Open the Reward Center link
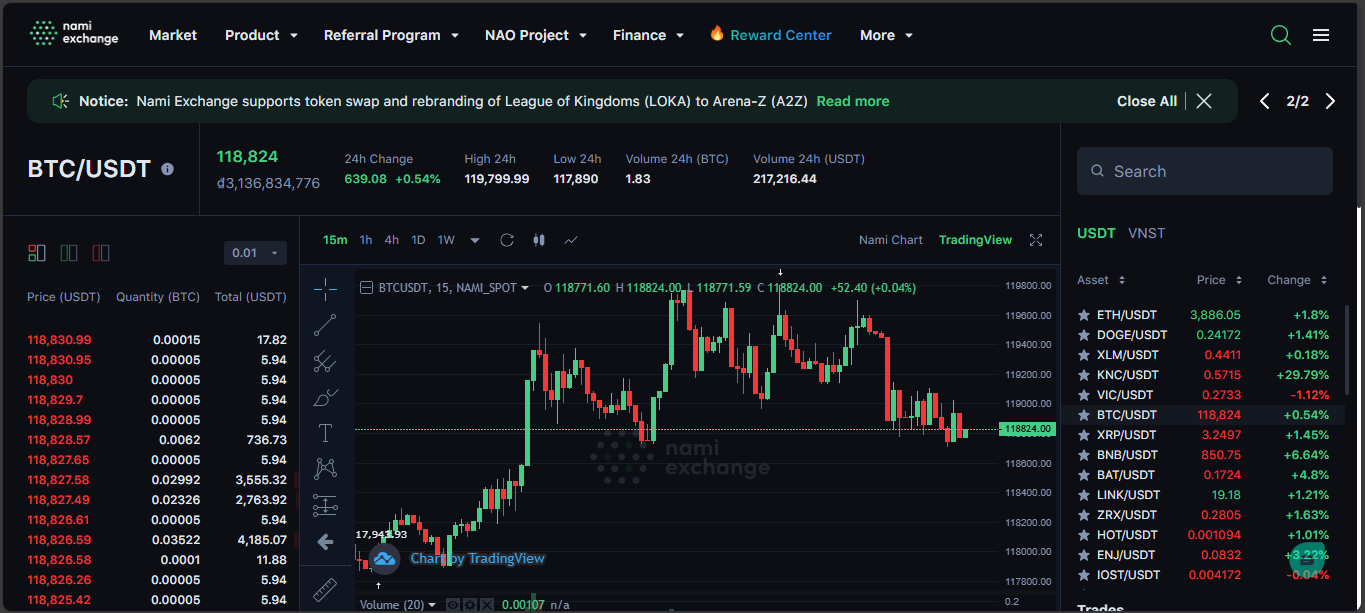This screenshot has height=613, width=1365. click(x=770, y=35)
